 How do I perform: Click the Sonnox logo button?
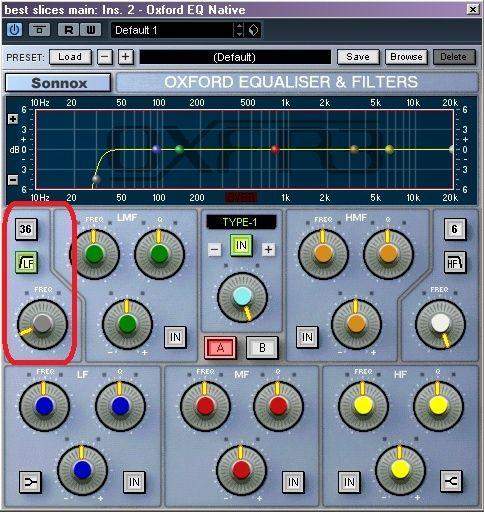pos(58,83)
